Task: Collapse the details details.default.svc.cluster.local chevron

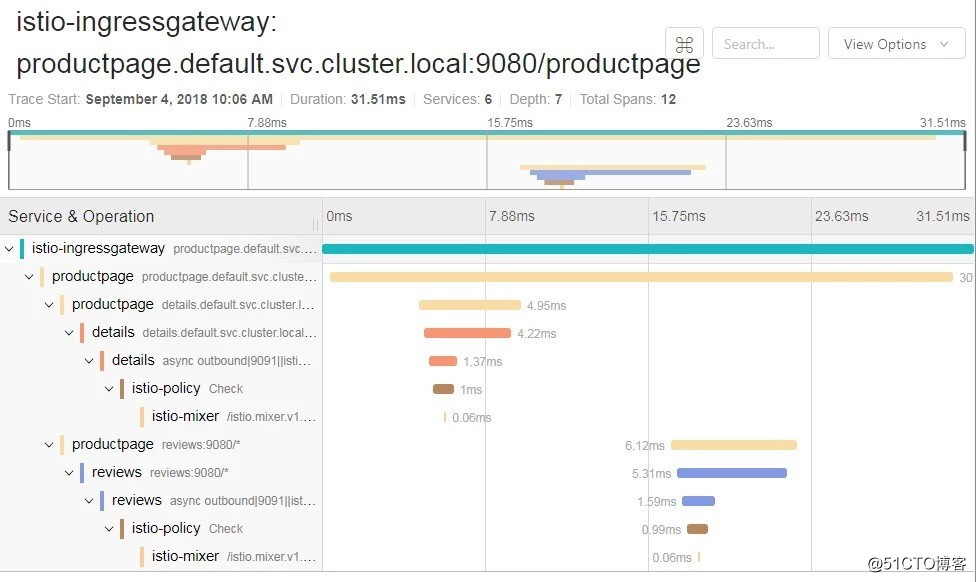Action: (68, 333)
